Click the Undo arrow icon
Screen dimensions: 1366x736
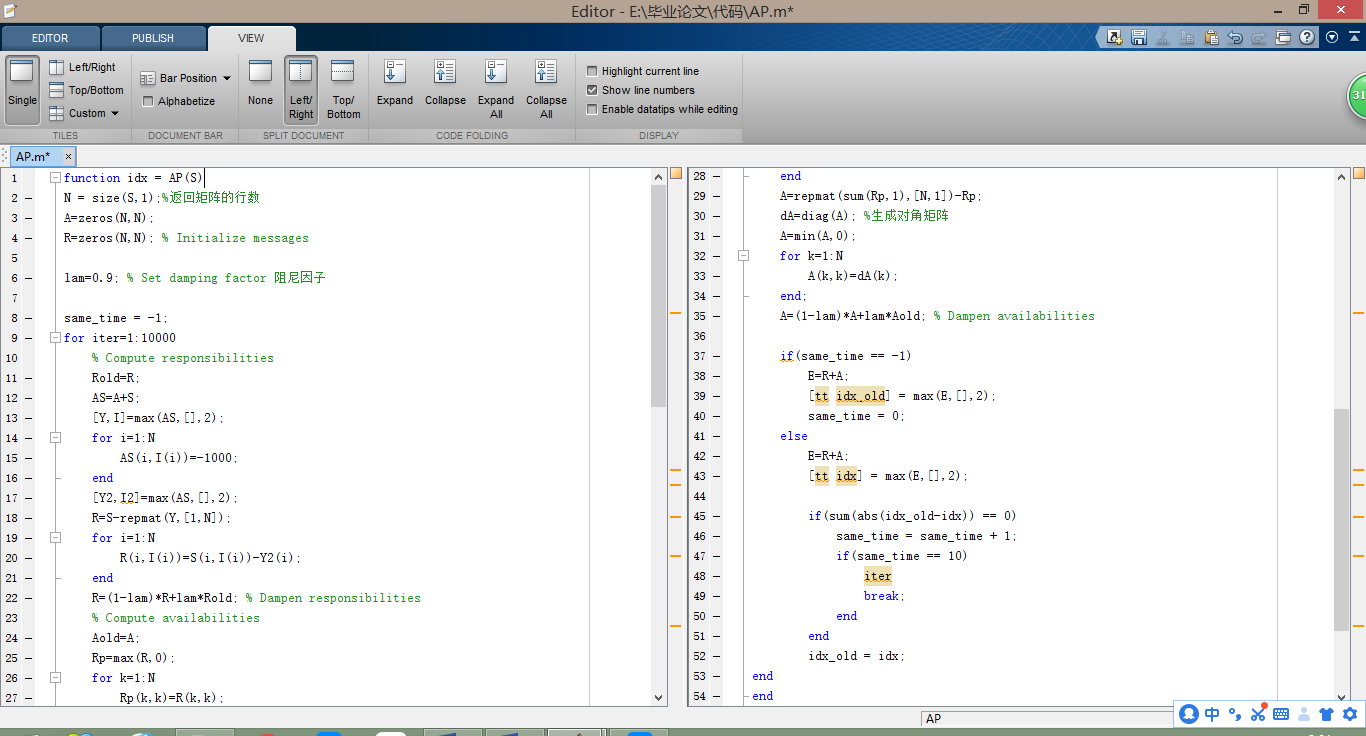[1235, 38]
